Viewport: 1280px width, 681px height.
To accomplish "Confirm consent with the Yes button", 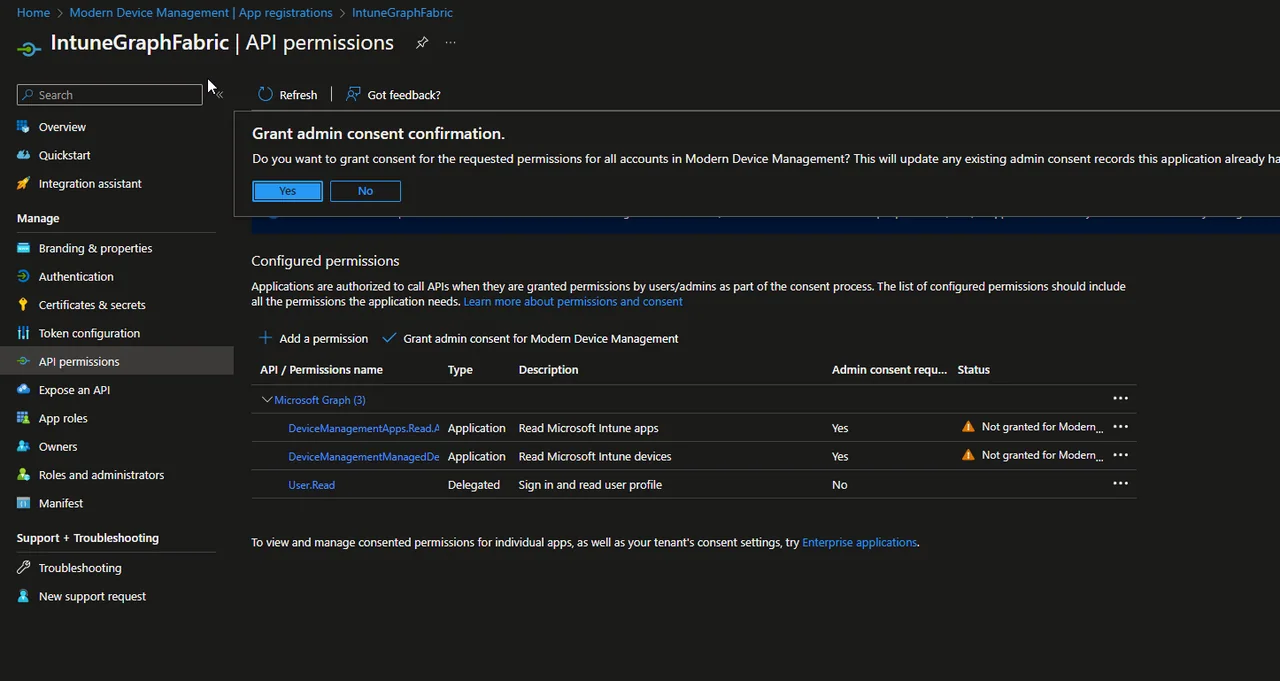I will coord(288,191).
